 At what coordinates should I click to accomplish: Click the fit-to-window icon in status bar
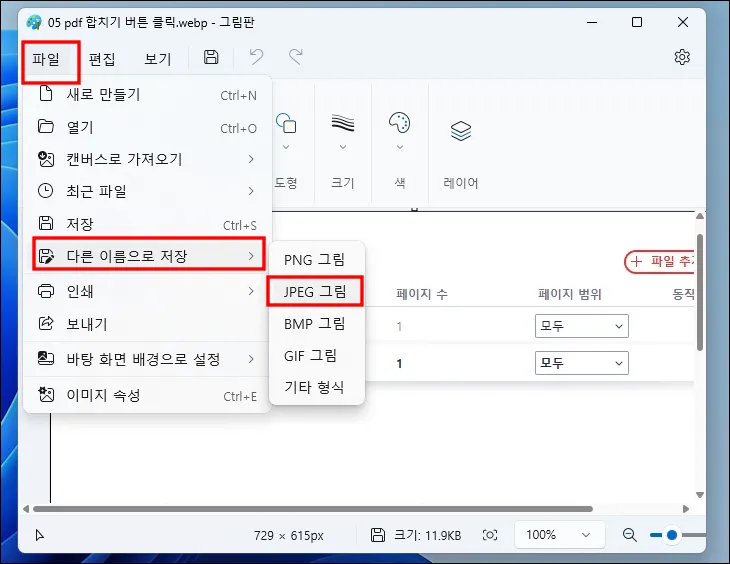point(490,535)
